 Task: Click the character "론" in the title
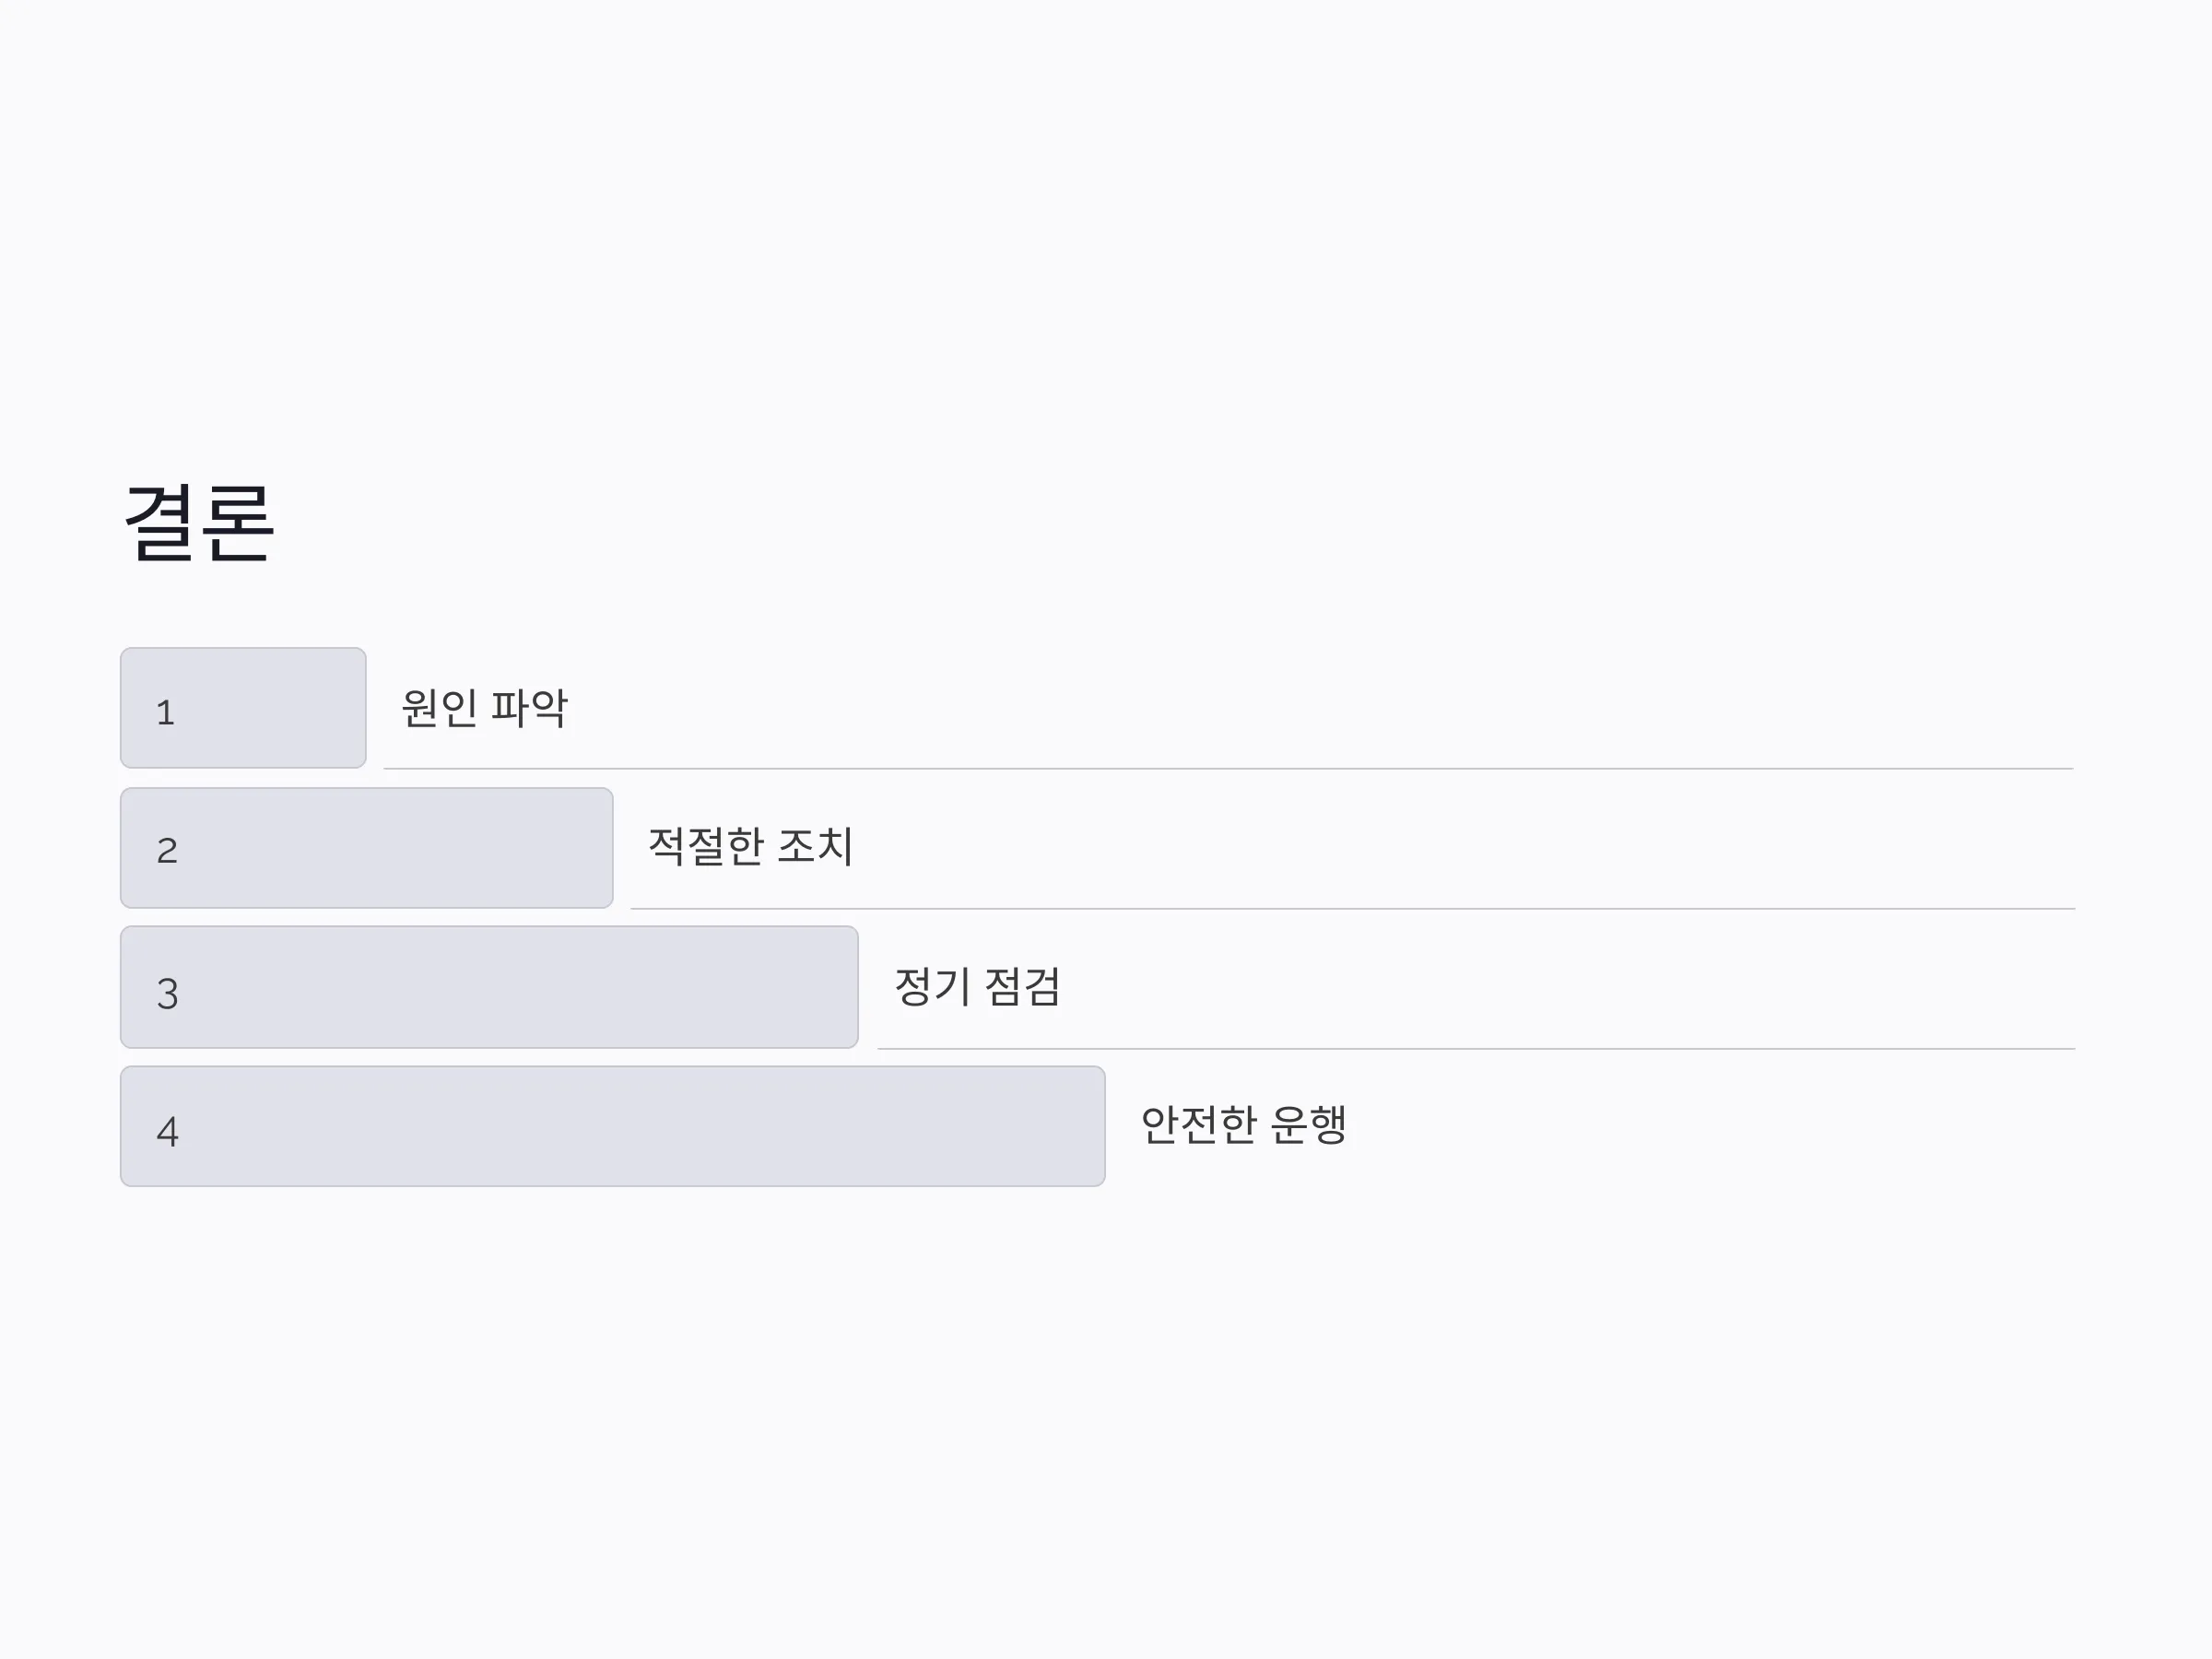237,522
